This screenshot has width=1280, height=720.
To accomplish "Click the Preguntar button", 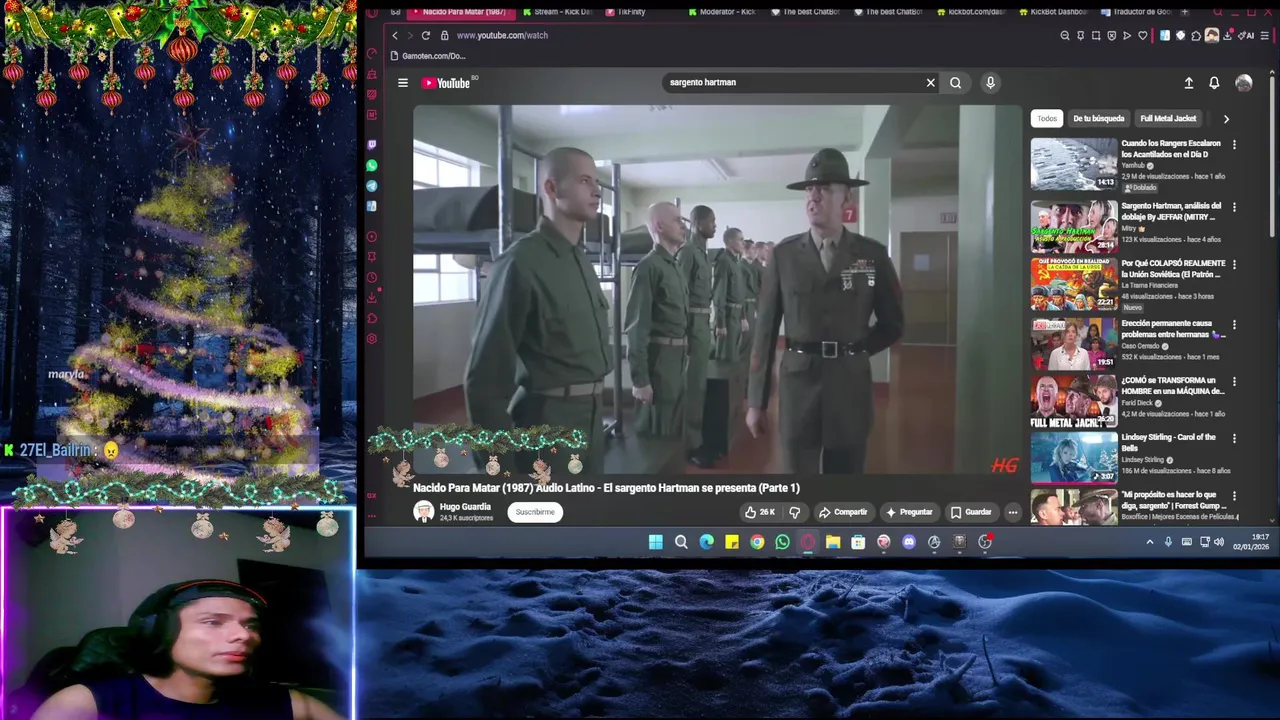I will [909, 512].
